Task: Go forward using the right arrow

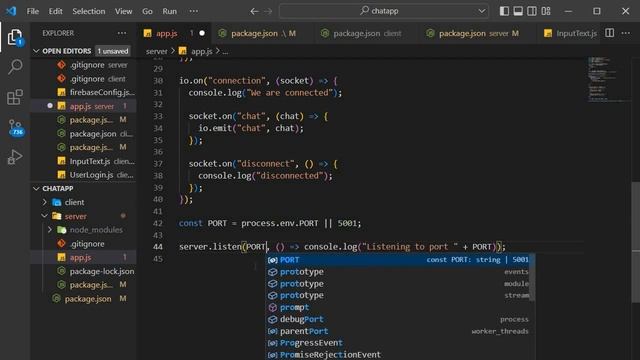Action: click(268, 11)
